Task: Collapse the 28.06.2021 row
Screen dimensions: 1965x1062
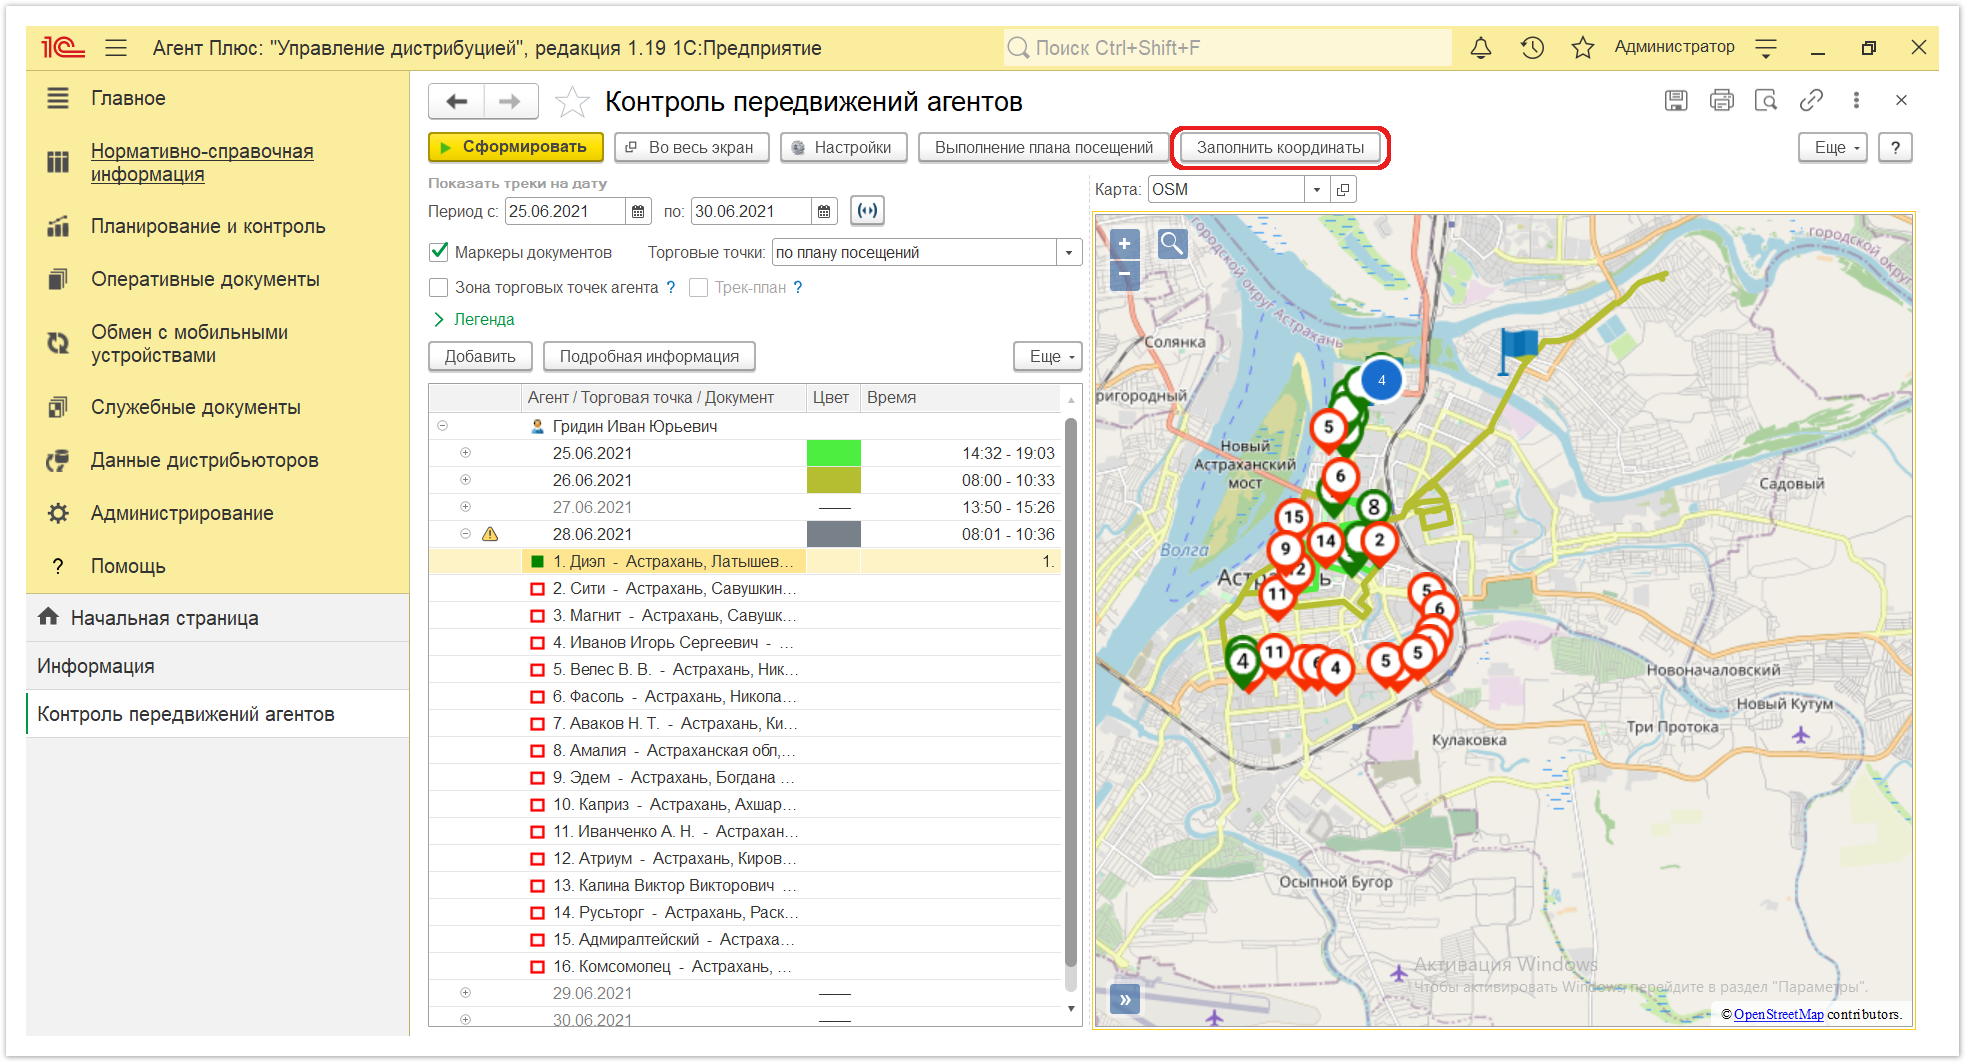Action: point(465,534)
